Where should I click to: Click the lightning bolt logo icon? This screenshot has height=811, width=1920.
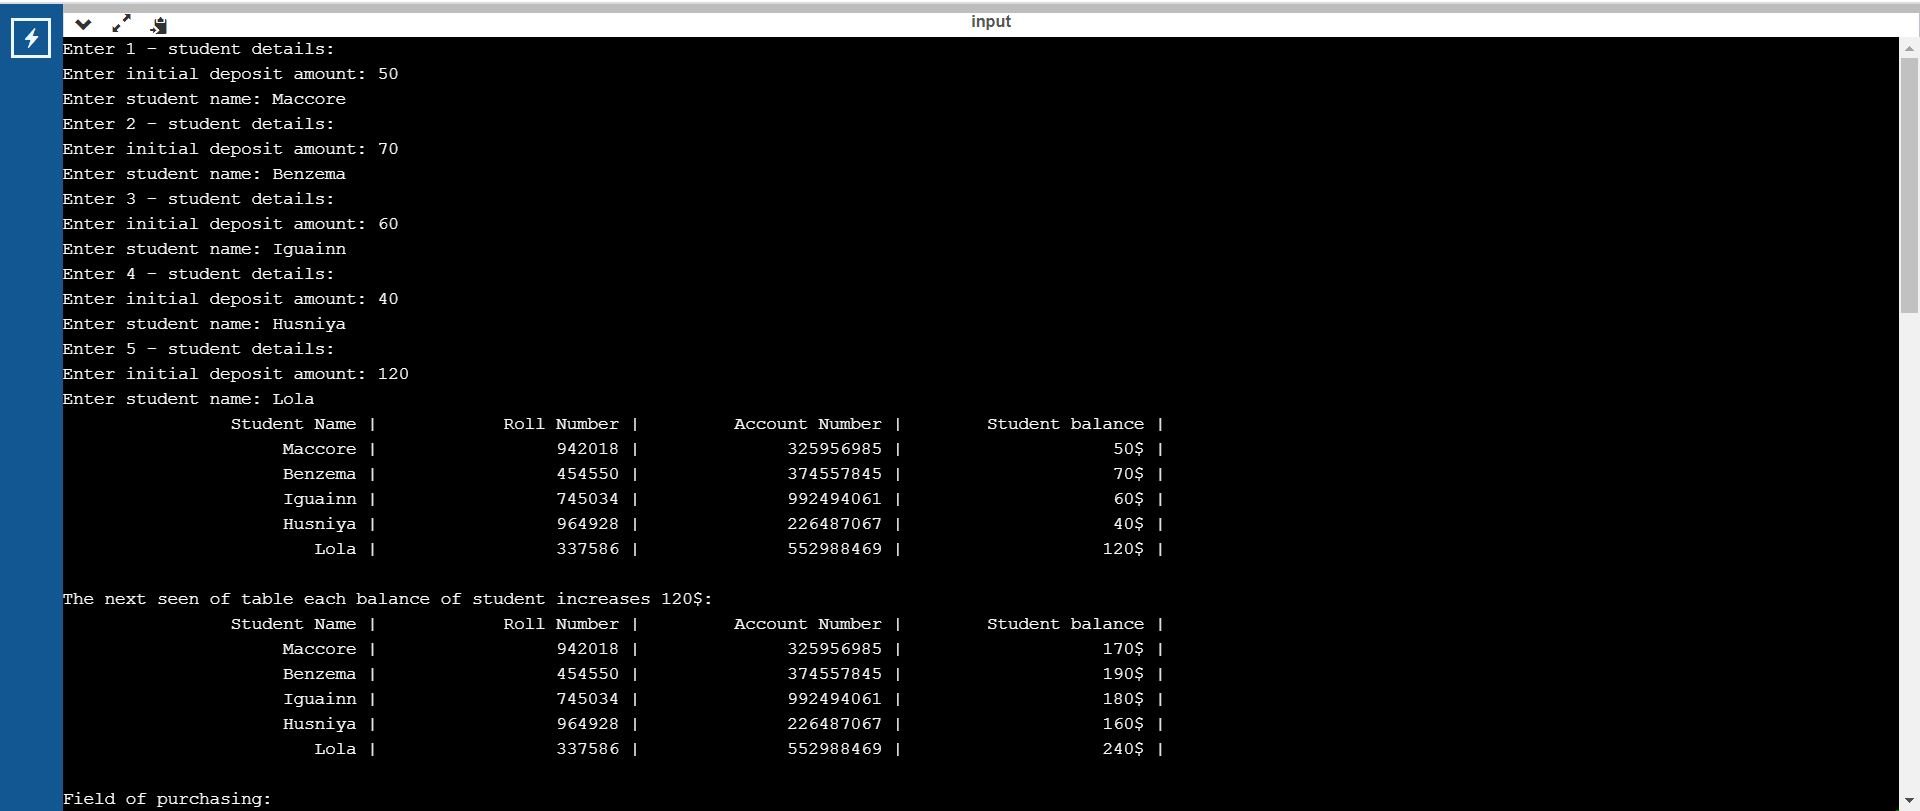tap(31, 39)
